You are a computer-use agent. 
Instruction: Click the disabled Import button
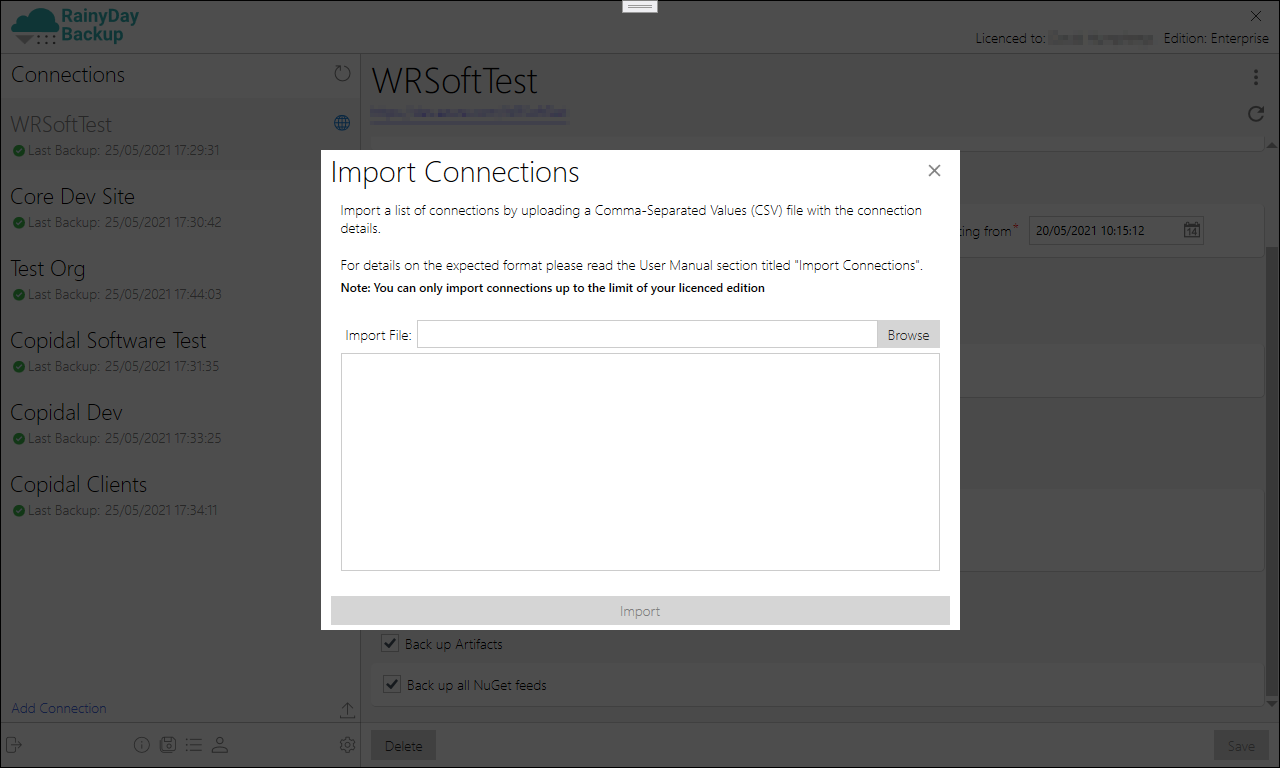(x=640, y=611)
